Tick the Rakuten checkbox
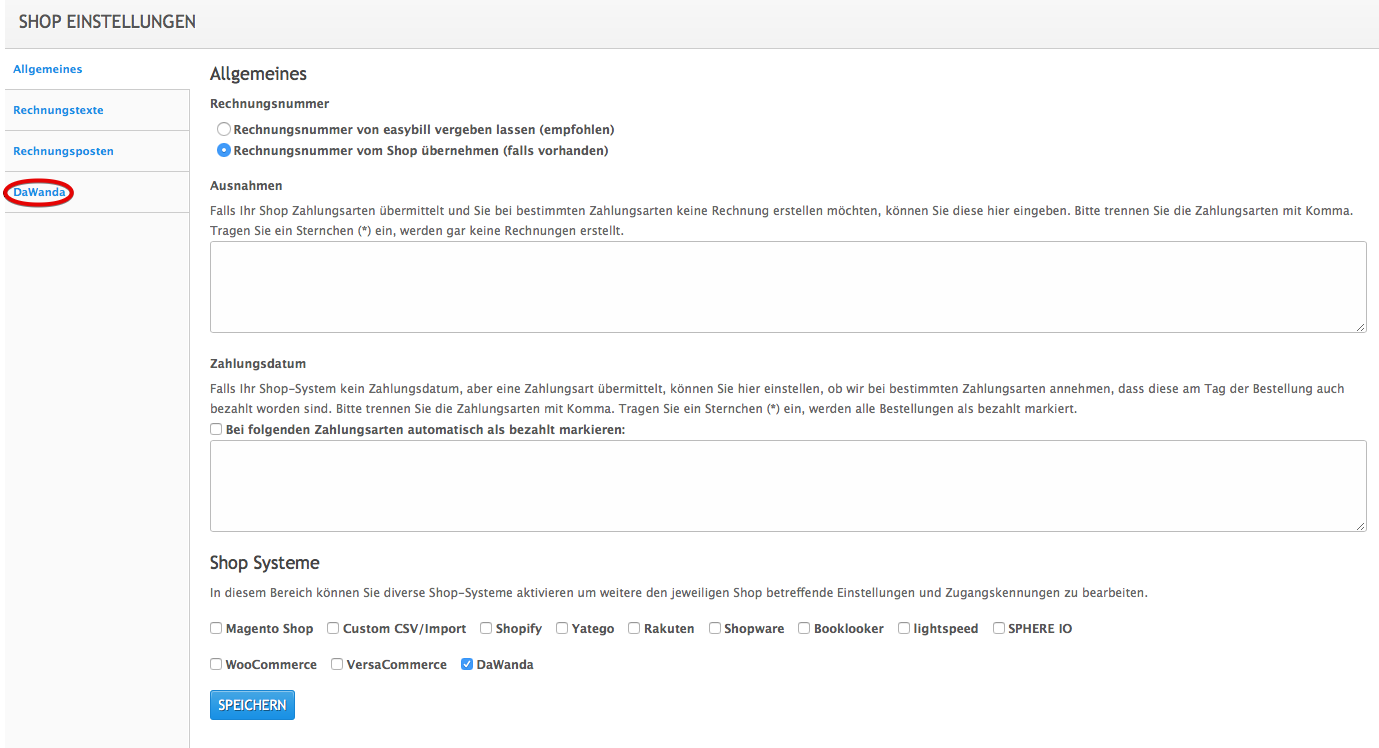This screenshot has height=748, width=1379. click(x=635, y=628)
